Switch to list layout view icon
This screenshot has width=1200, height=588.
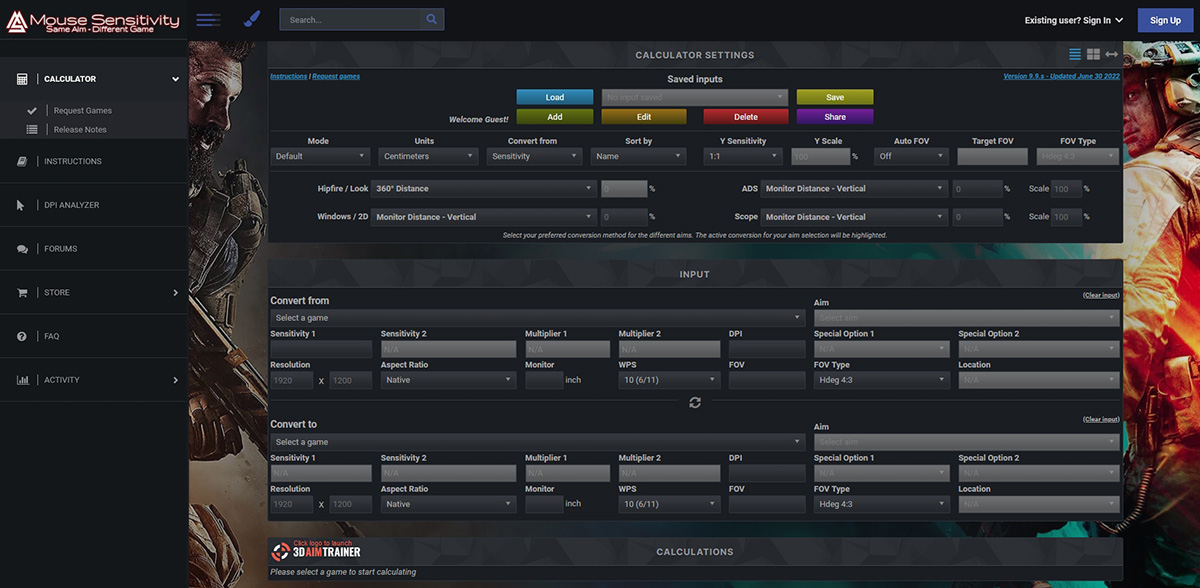pyautogui.click(x=1075, y=54)
